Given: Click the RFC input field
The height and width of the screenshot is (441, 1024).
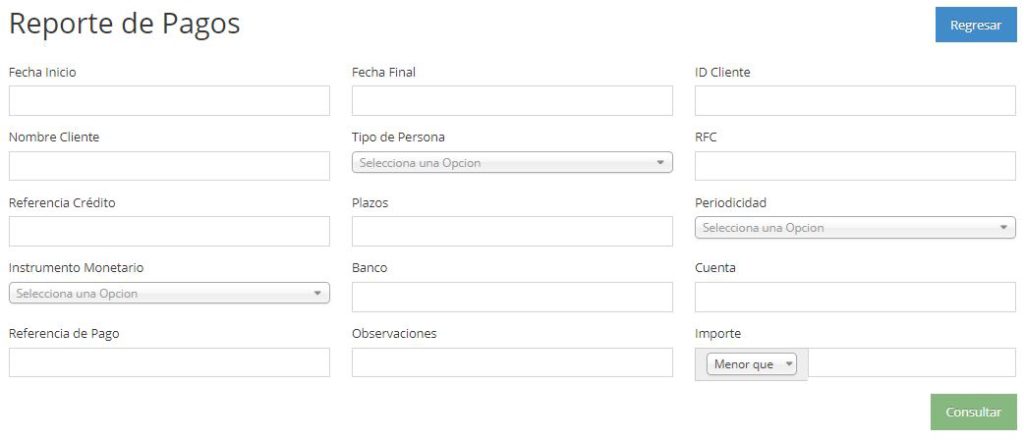Looking at the screenshot, I should click(x=855, y=166).
